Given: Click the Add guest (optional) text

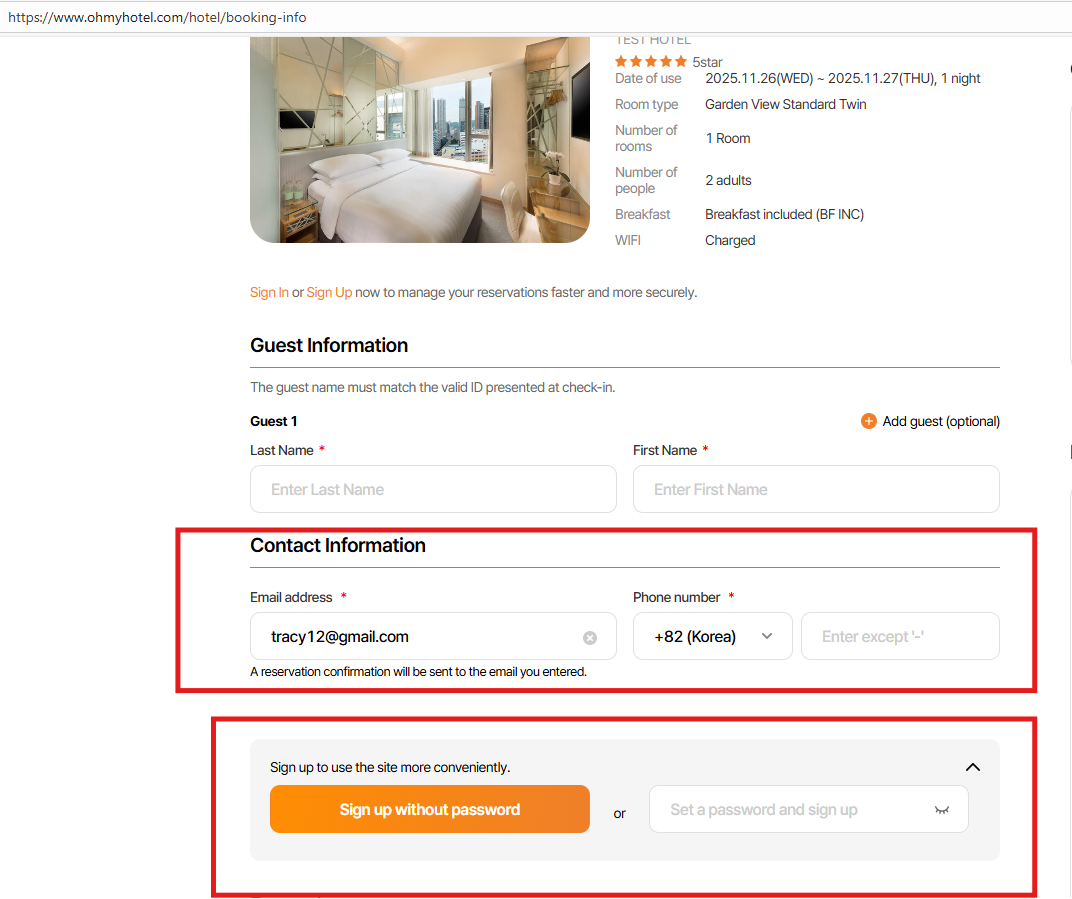Looking at the screenshot, I should (x=941, y=421).
